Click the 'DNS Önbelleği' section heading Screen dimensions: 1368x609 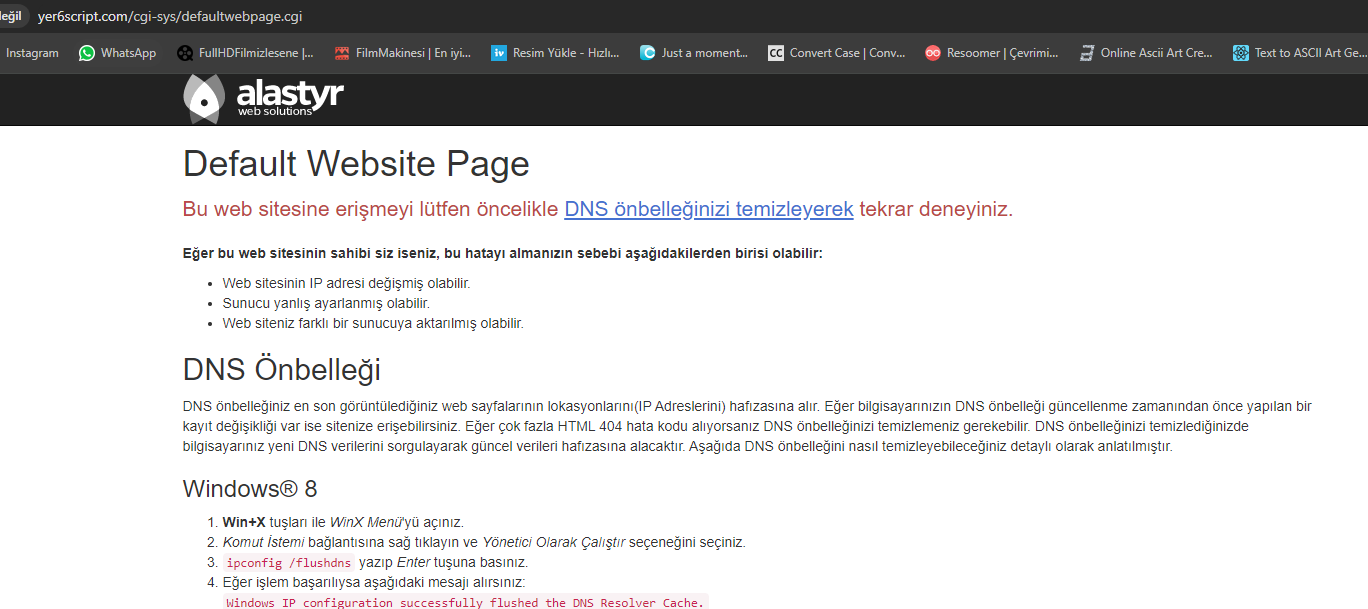pyautogui.click(x=282, y=369)
